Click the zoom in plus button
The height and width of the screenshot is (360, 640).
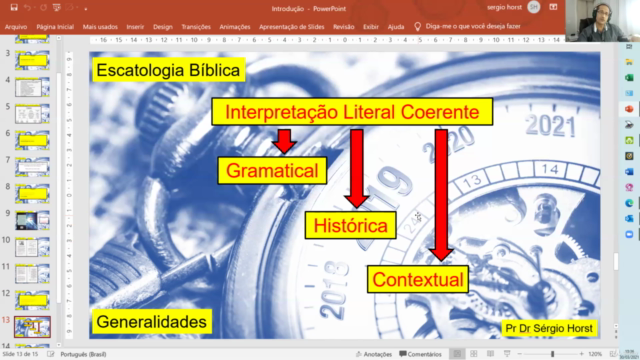click(x=581, y=354)
